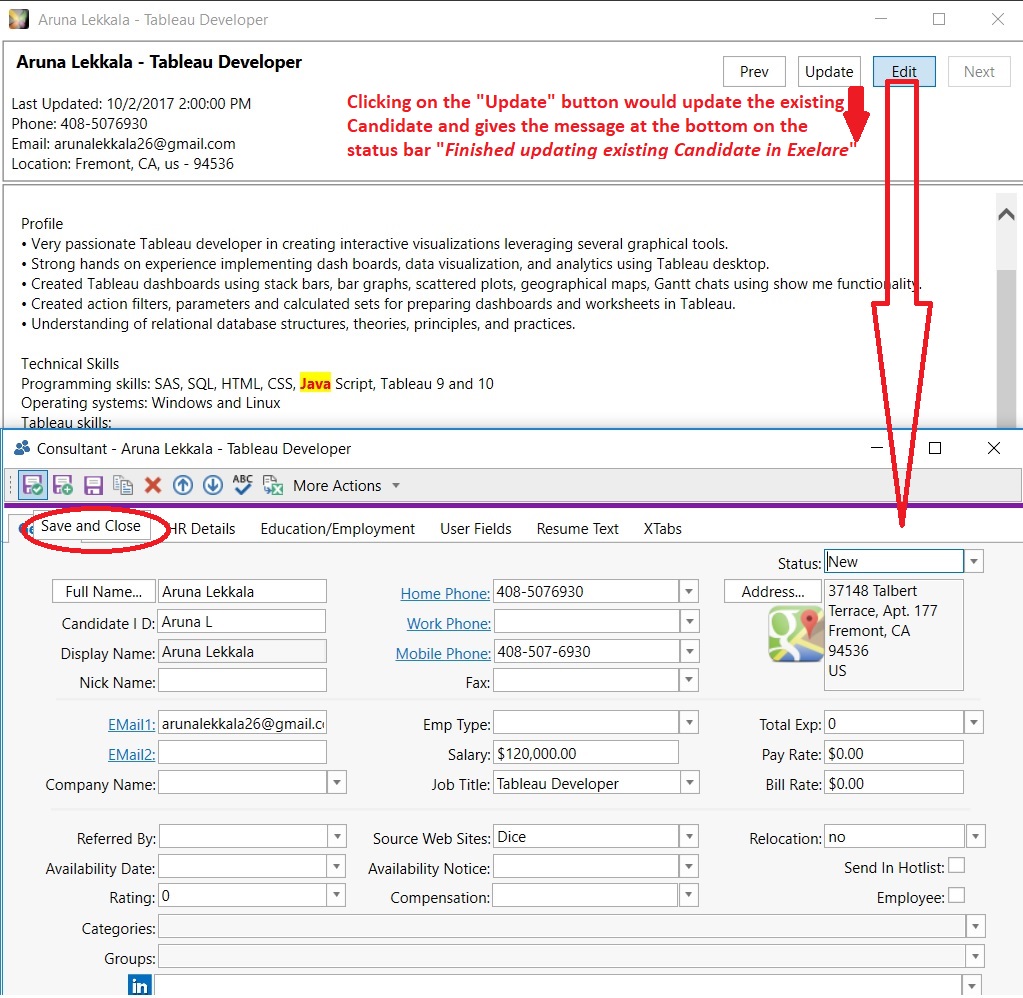The height and width of the screenshot is (998, 1023).
Task: Select the User Fields tab
Action: point(476,529)
